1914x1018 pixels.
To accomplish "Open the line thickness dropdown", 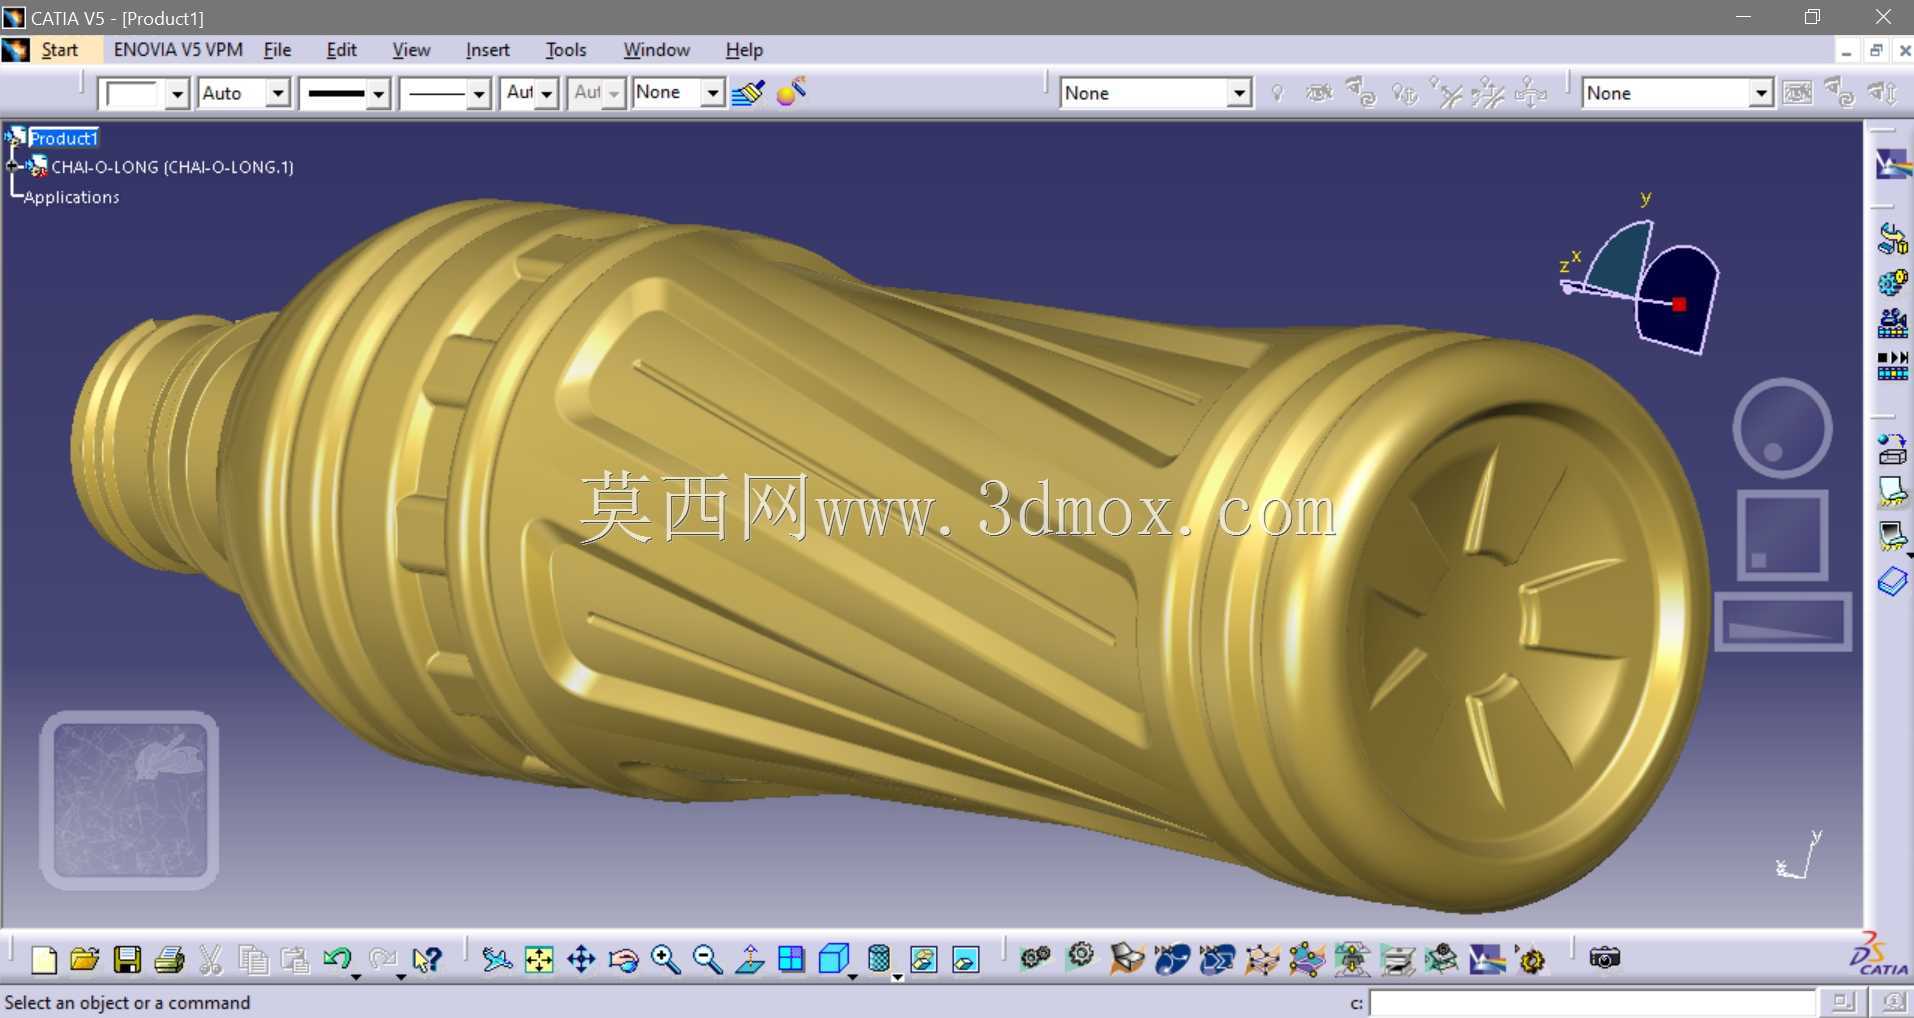I will tap(378, 94).
